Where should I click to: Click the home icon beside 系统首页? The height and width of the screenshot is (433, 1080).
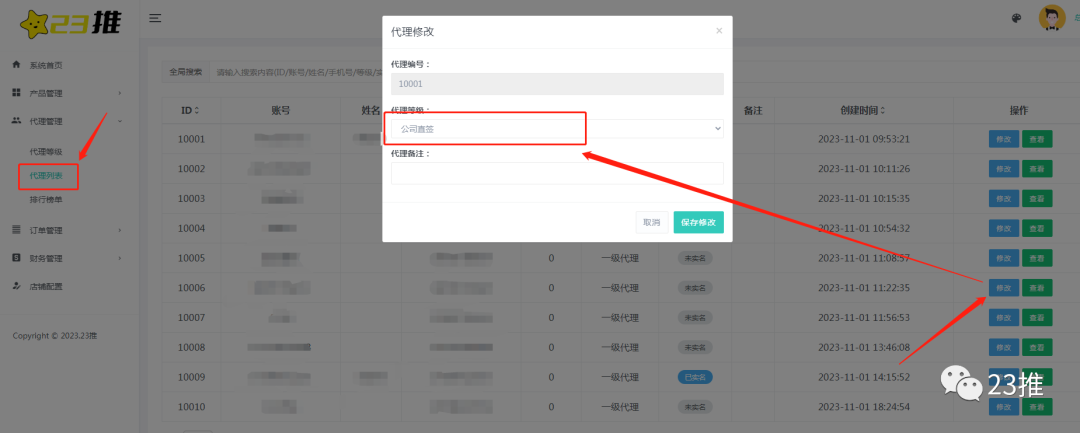[x=17, y=65]
